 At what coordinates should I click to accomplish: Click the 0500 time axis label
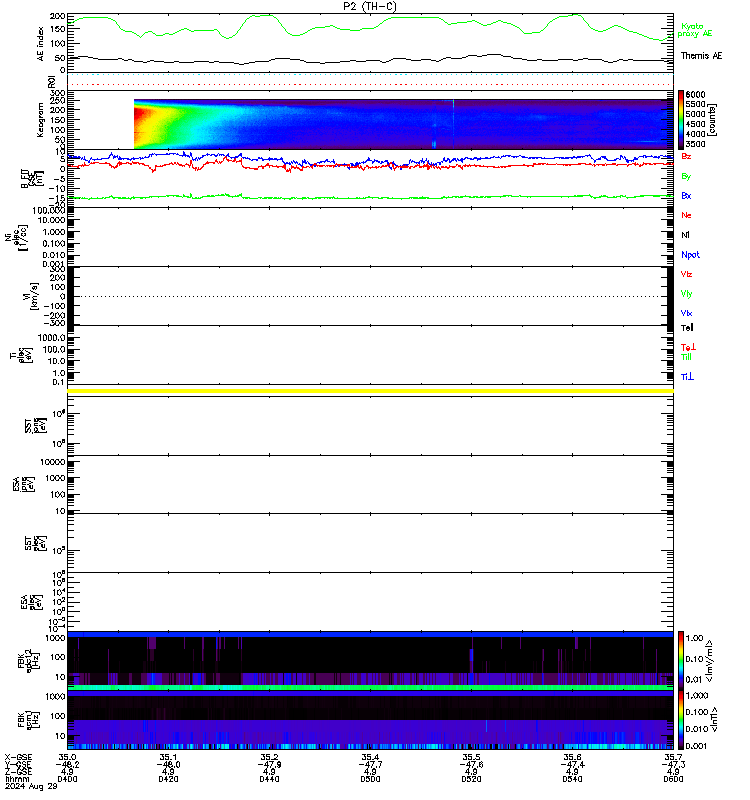[370, 779]
